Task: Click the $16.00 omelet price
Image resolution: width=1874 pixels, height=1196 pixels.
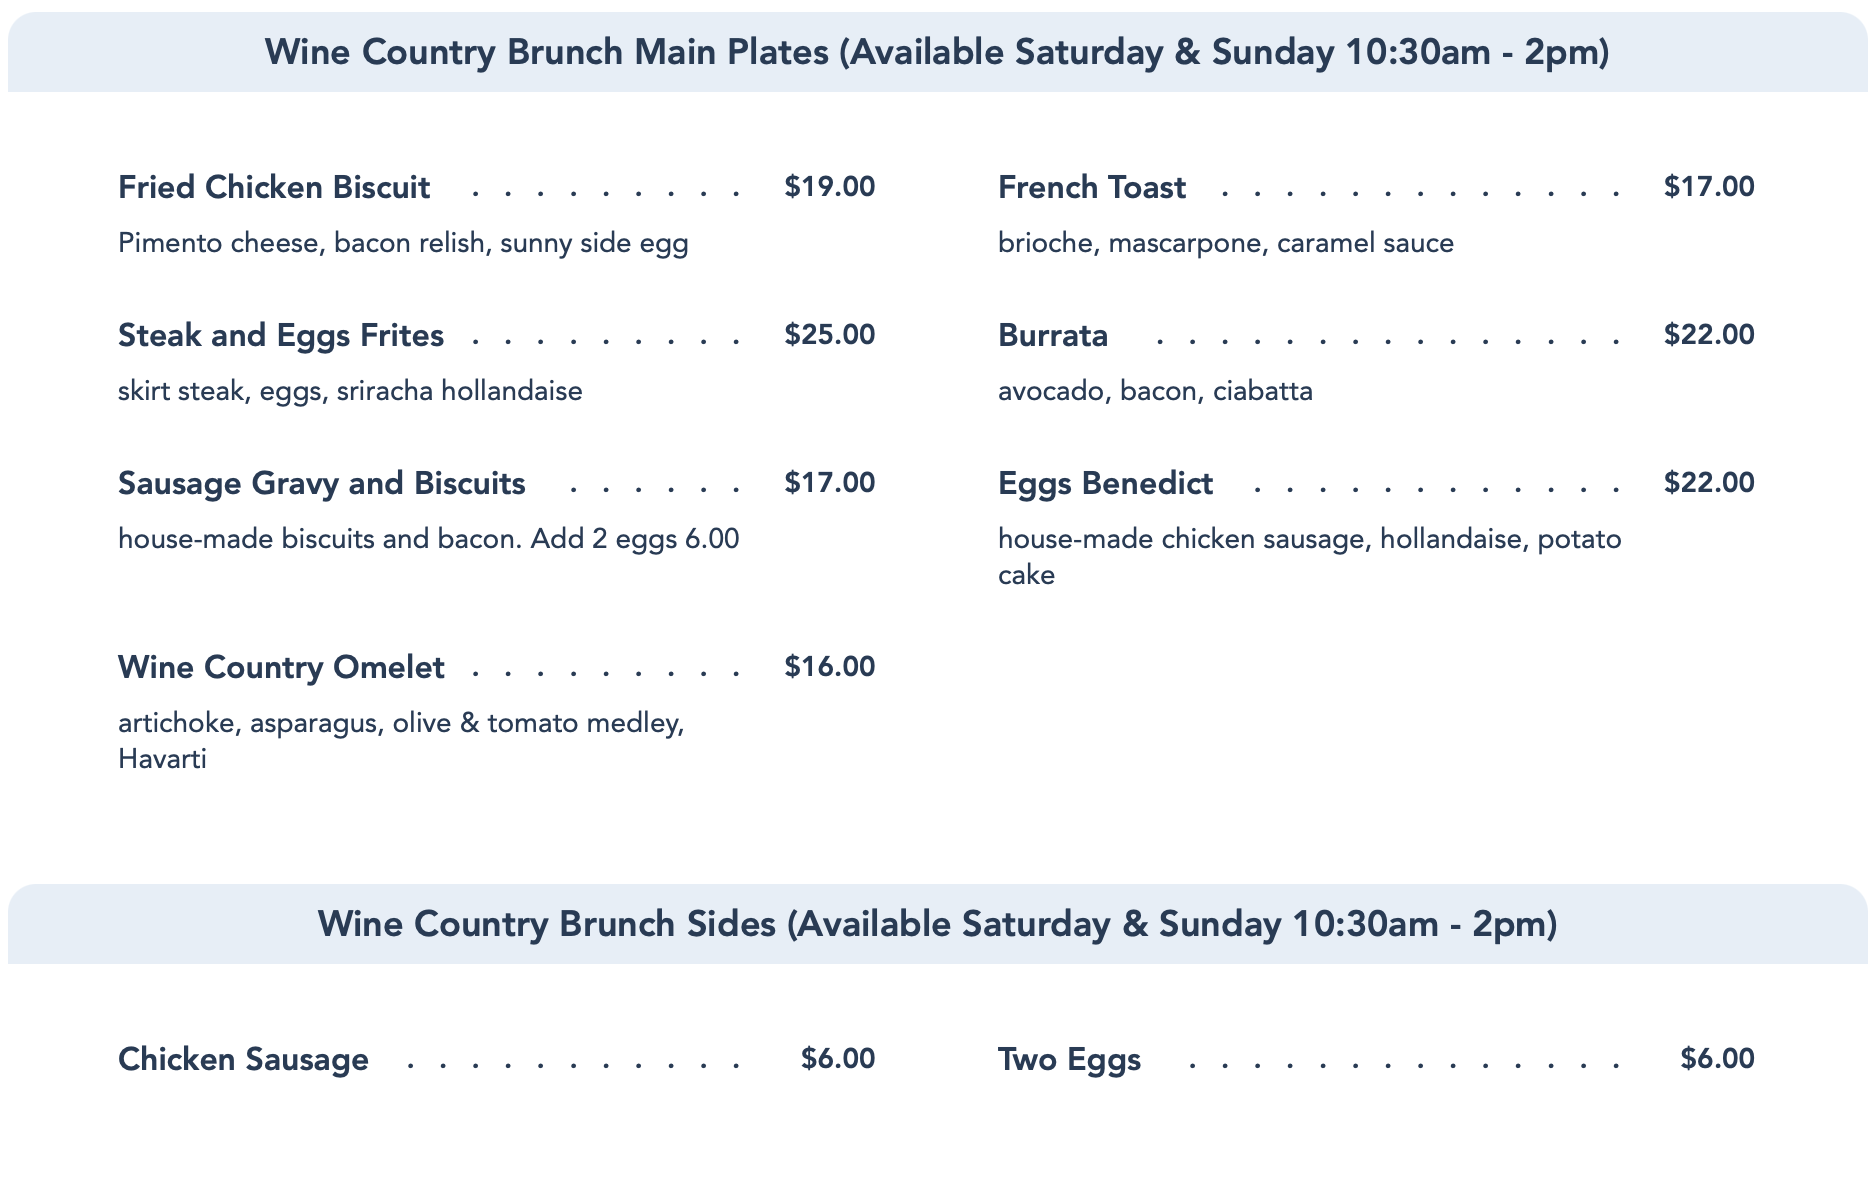Action: click(x=829, y=667)
